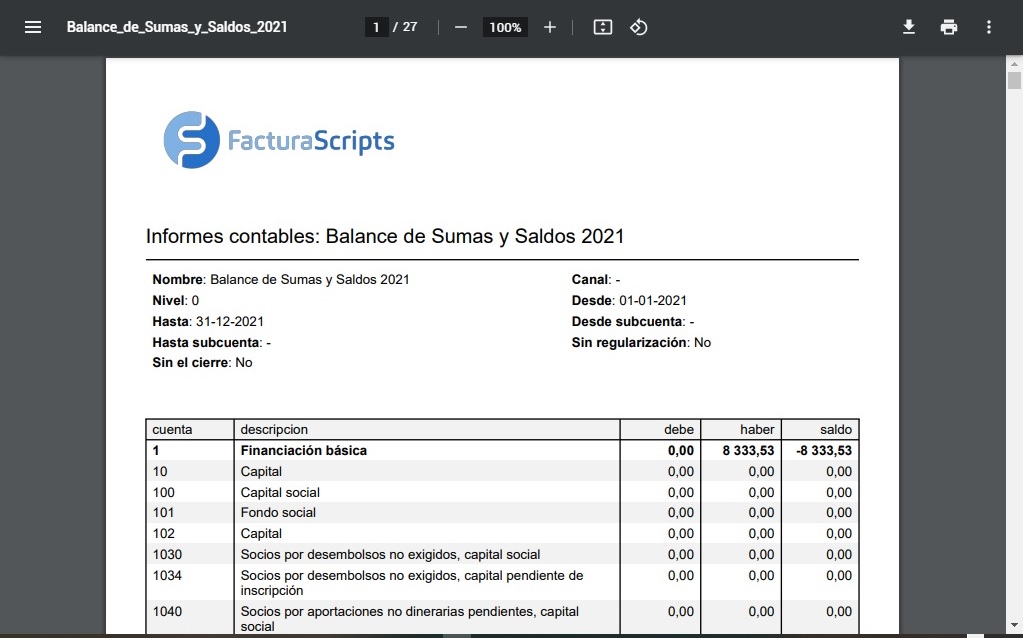
Task: Download the PDF file
Action: click(x=909, y=27)
